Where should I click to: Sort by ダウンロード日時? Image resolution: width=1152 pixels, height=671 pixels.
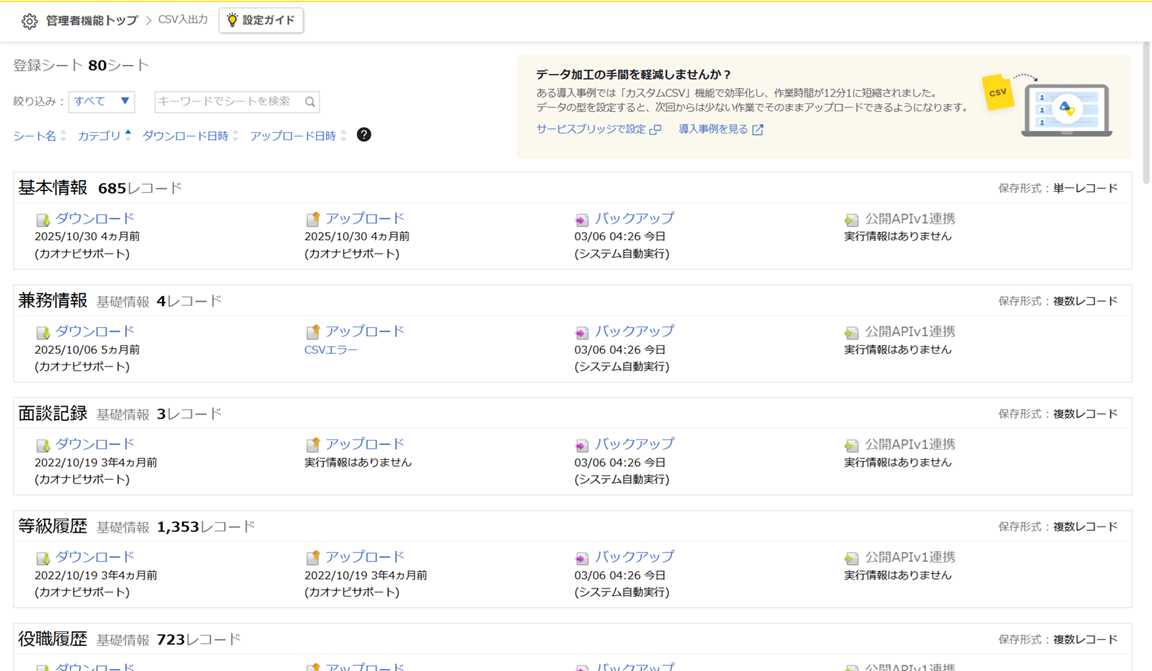(190, 136)
